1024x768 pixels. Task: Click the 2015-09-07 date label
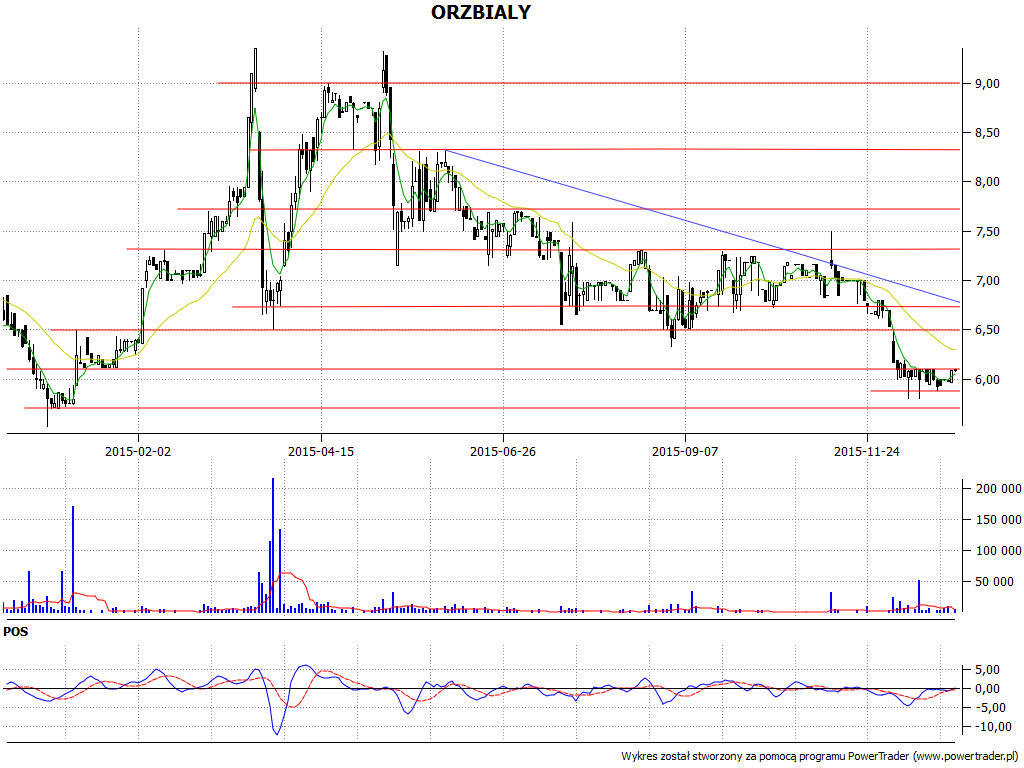point(685,451)
